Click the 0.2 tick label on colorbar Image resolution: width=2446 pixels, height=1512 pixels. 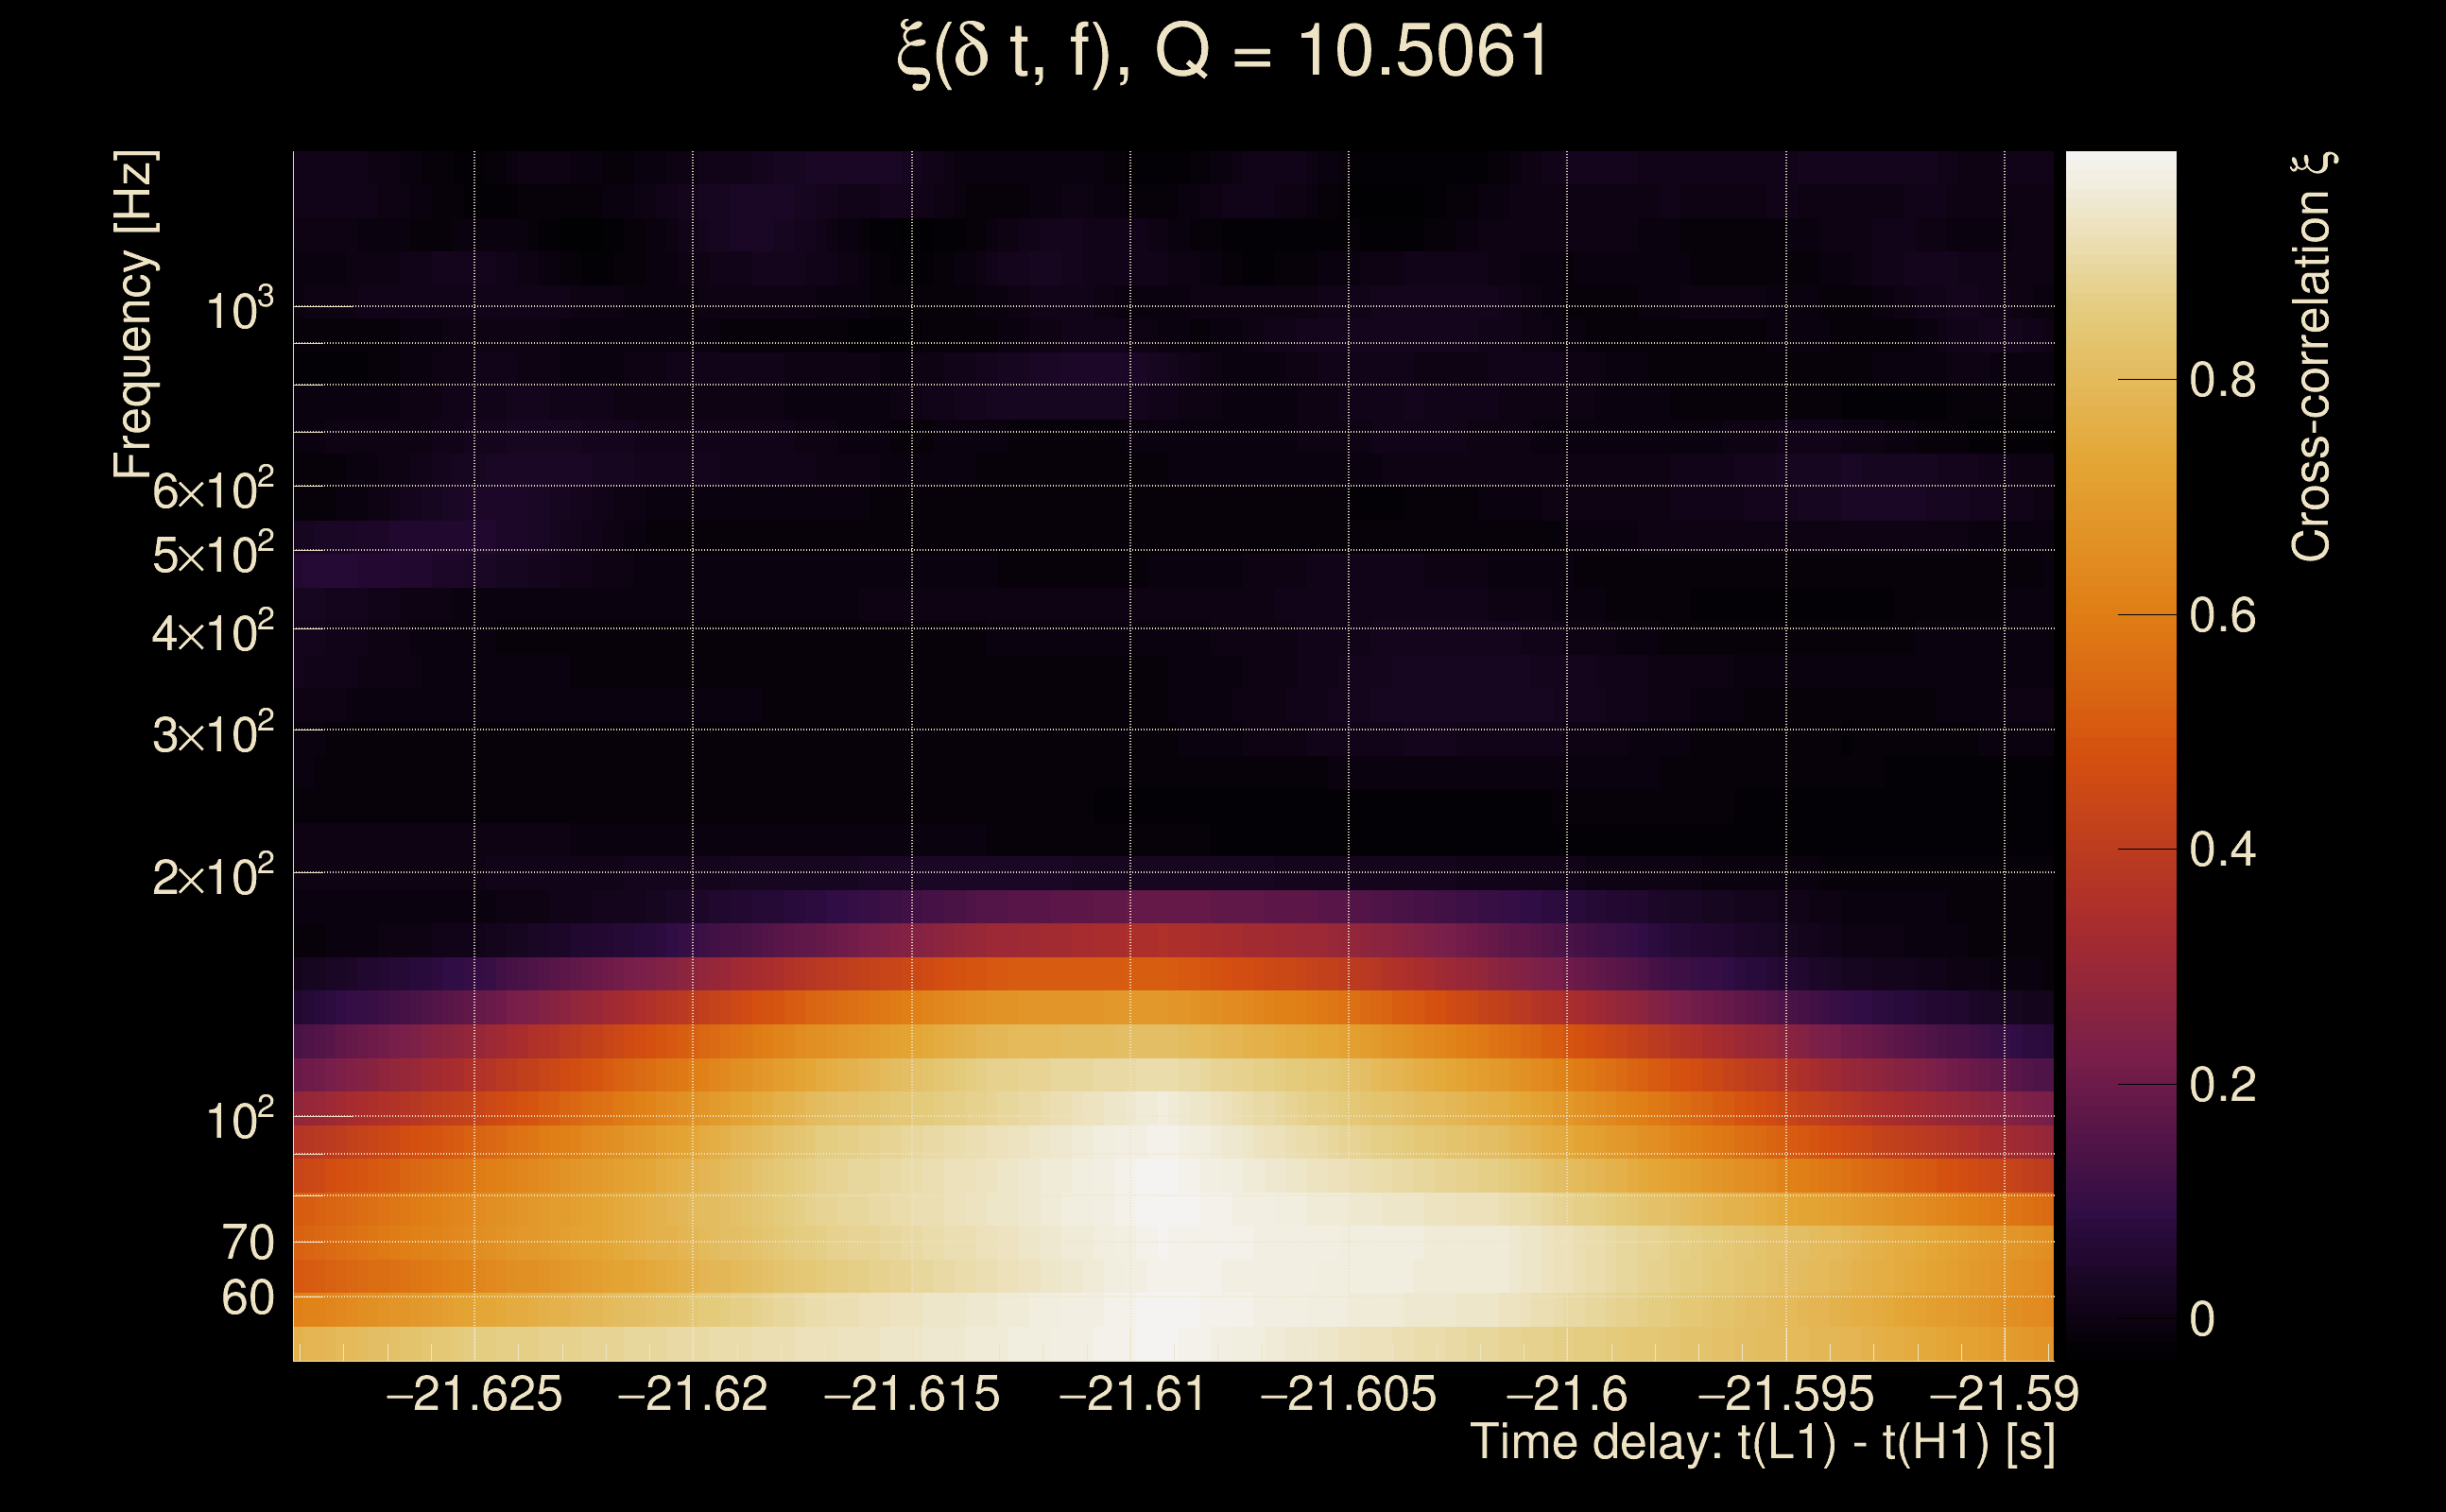point(2222,1085)
